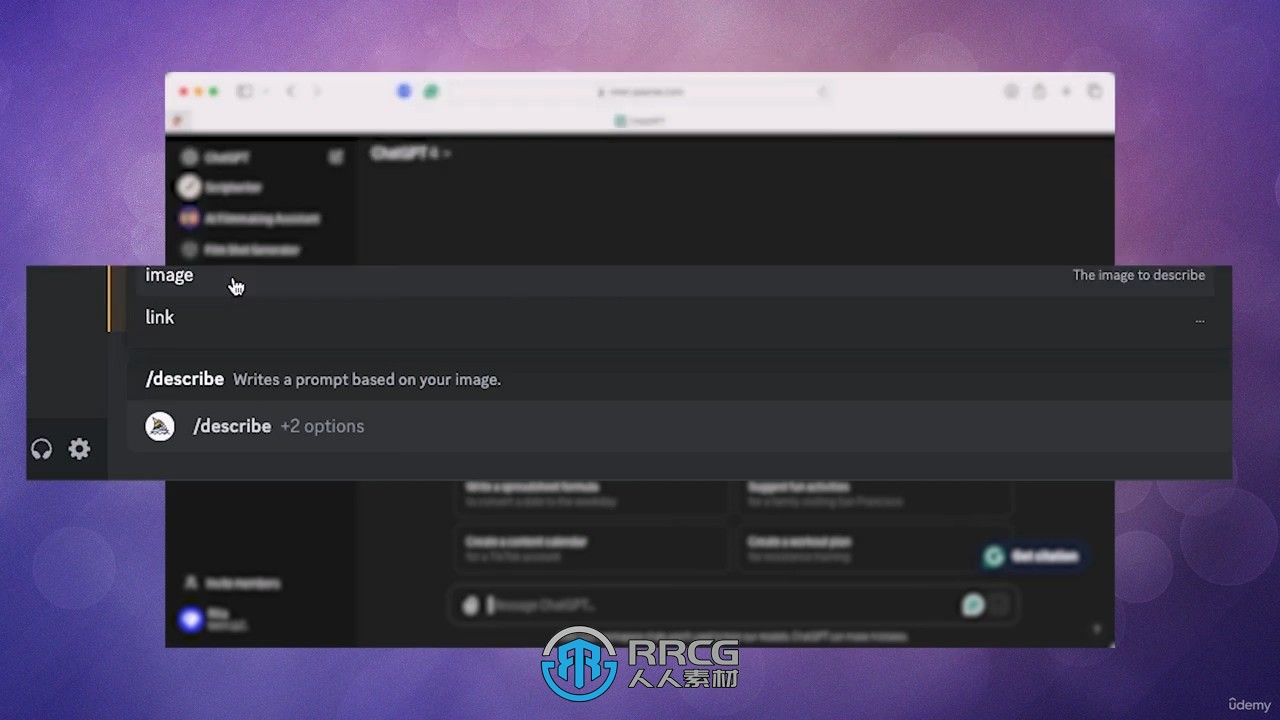Choose 'Suggest fun activities' suggestion
The height and width of the screenshot is (720, 1280).
click(x=874, y=494)
